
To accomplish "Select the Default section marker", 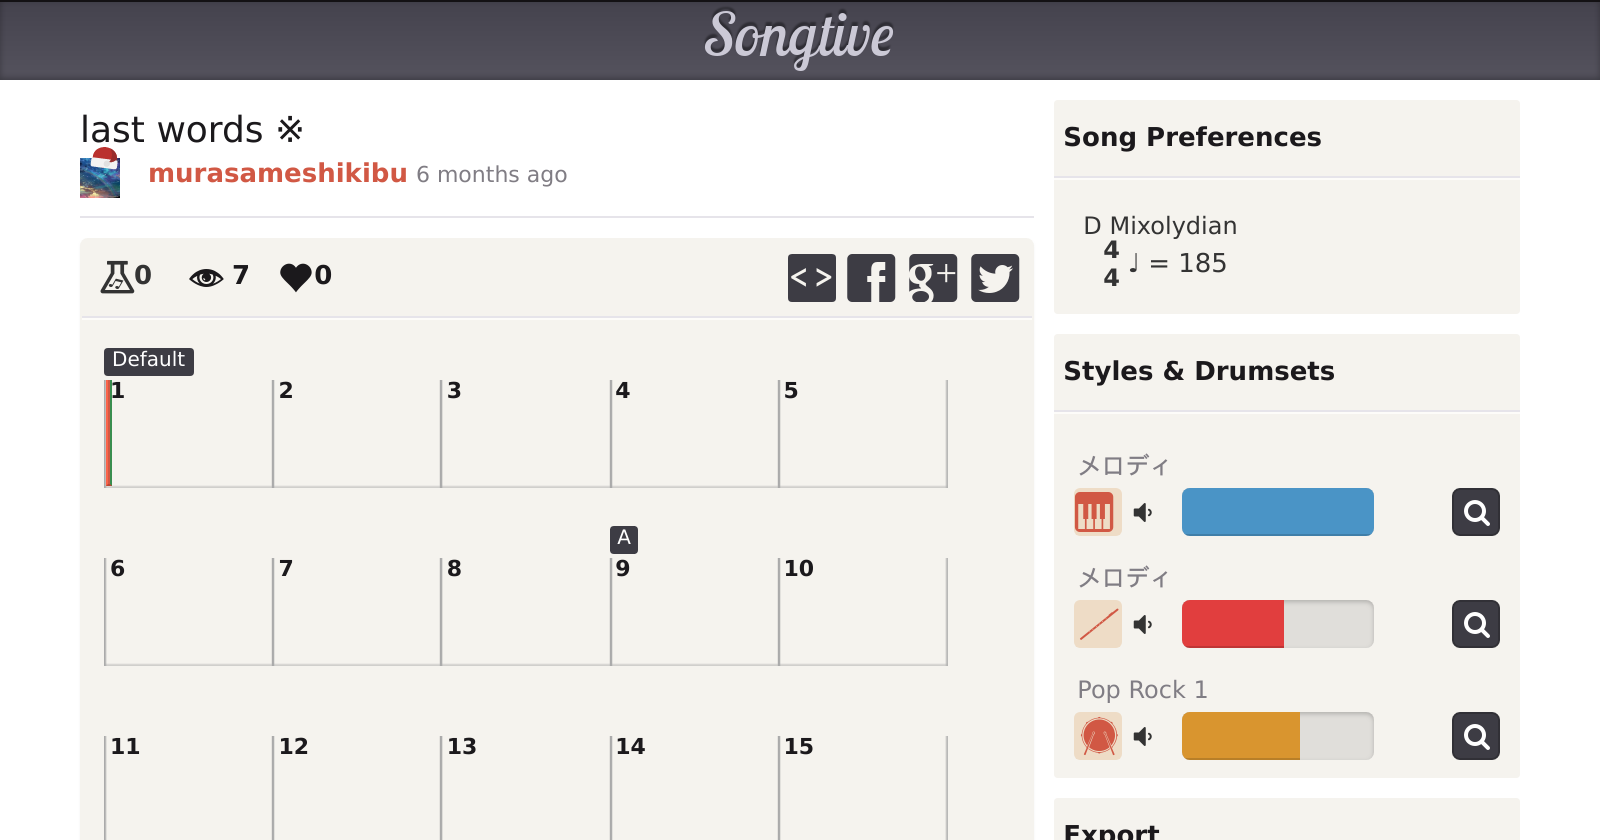I will point(148,360).
